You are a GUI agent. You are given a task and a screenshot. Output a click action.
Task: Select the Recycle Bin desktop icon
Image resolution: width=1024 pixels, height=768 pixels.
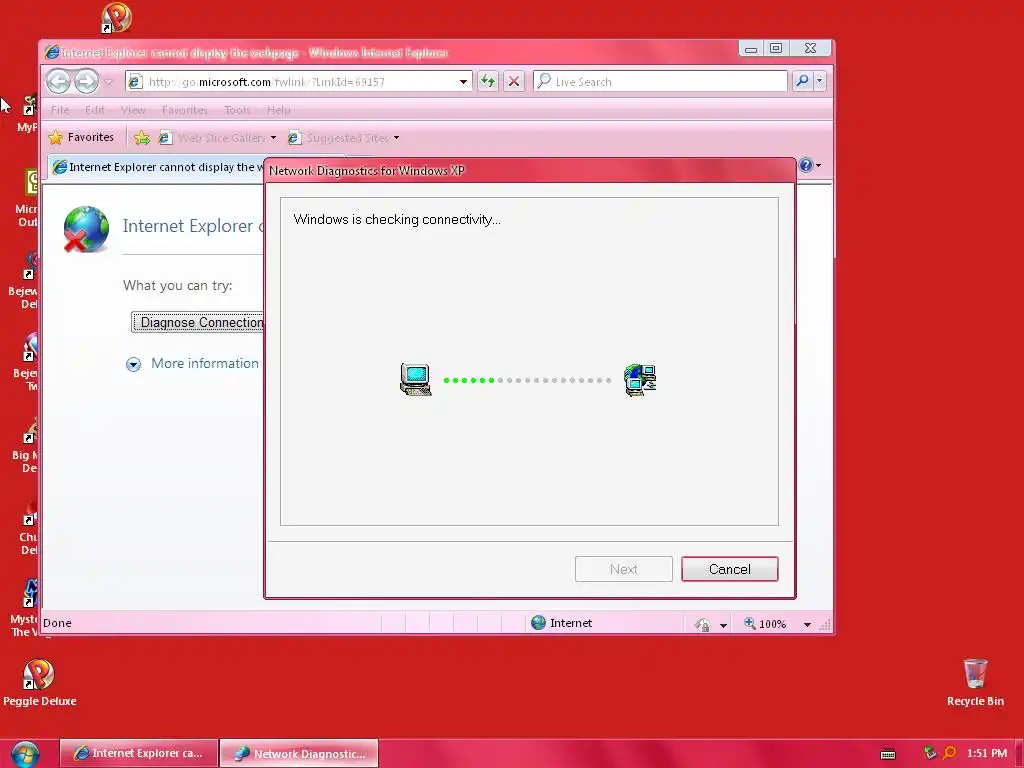pos(975,682)
